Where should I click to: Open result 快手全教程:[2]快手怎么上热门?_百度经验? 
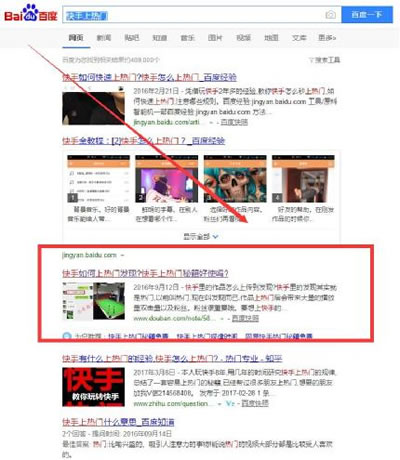click(x=144, y=141)
